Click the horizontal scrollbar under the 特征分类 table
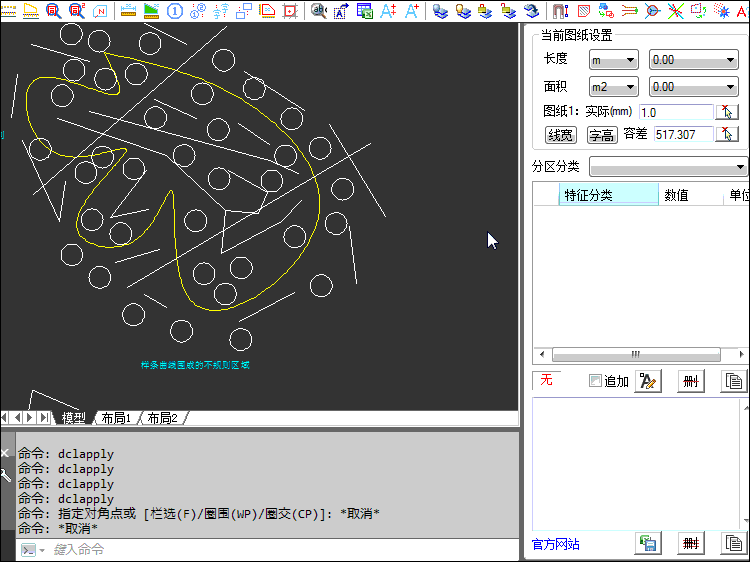This screenshot has height=562, width=750. coord(635,355)
